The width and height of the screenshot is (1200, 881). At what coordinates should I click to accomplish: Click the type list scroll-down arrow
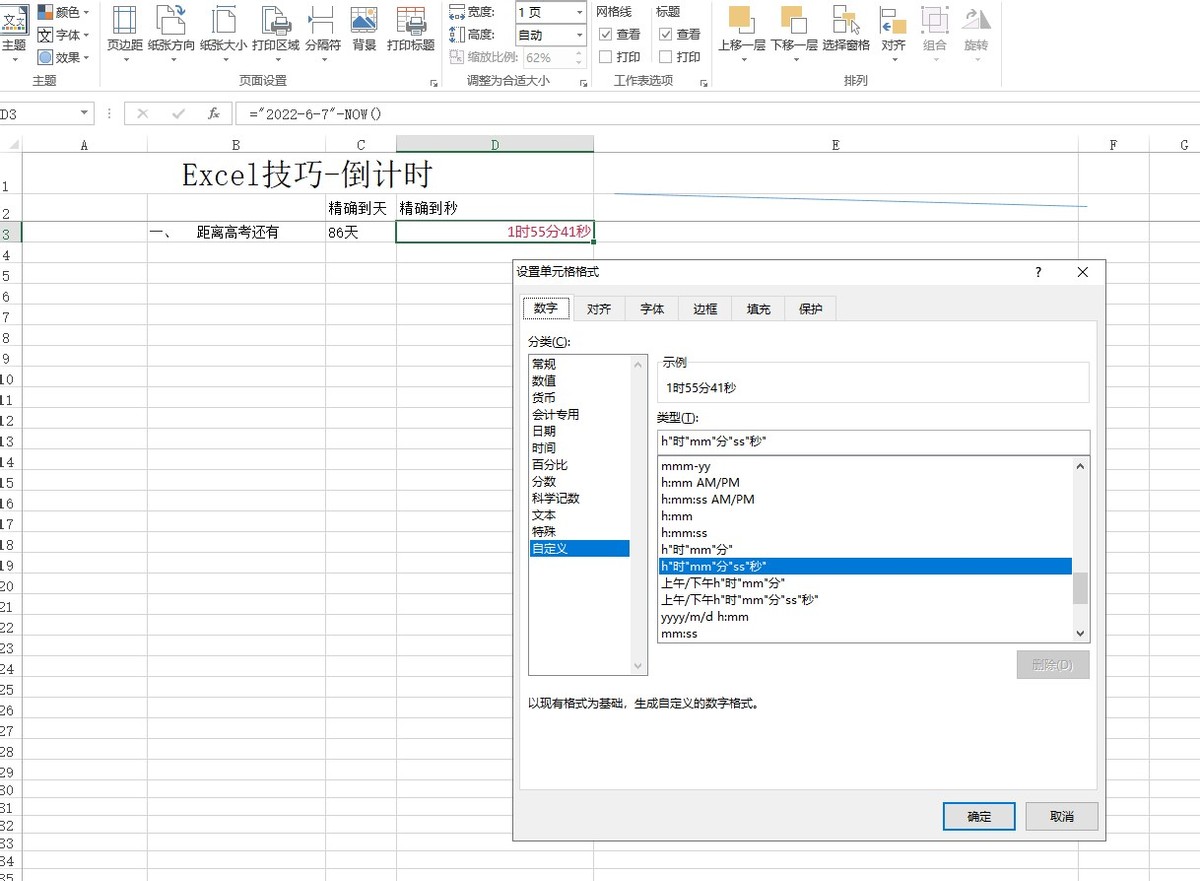point(1080,633)
